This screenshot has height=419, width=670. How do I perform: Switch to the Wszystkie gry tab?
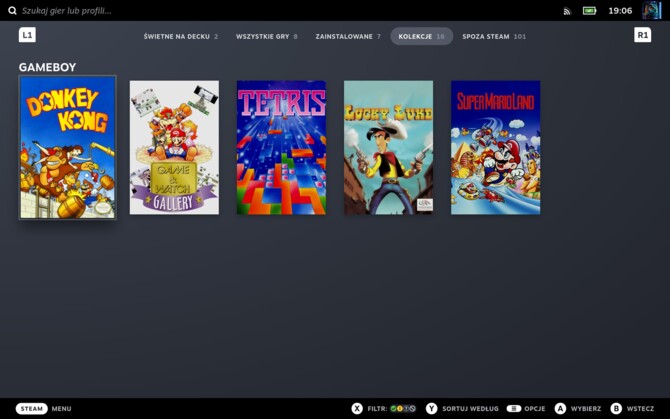pyautogui.click(x=267, y=37)
